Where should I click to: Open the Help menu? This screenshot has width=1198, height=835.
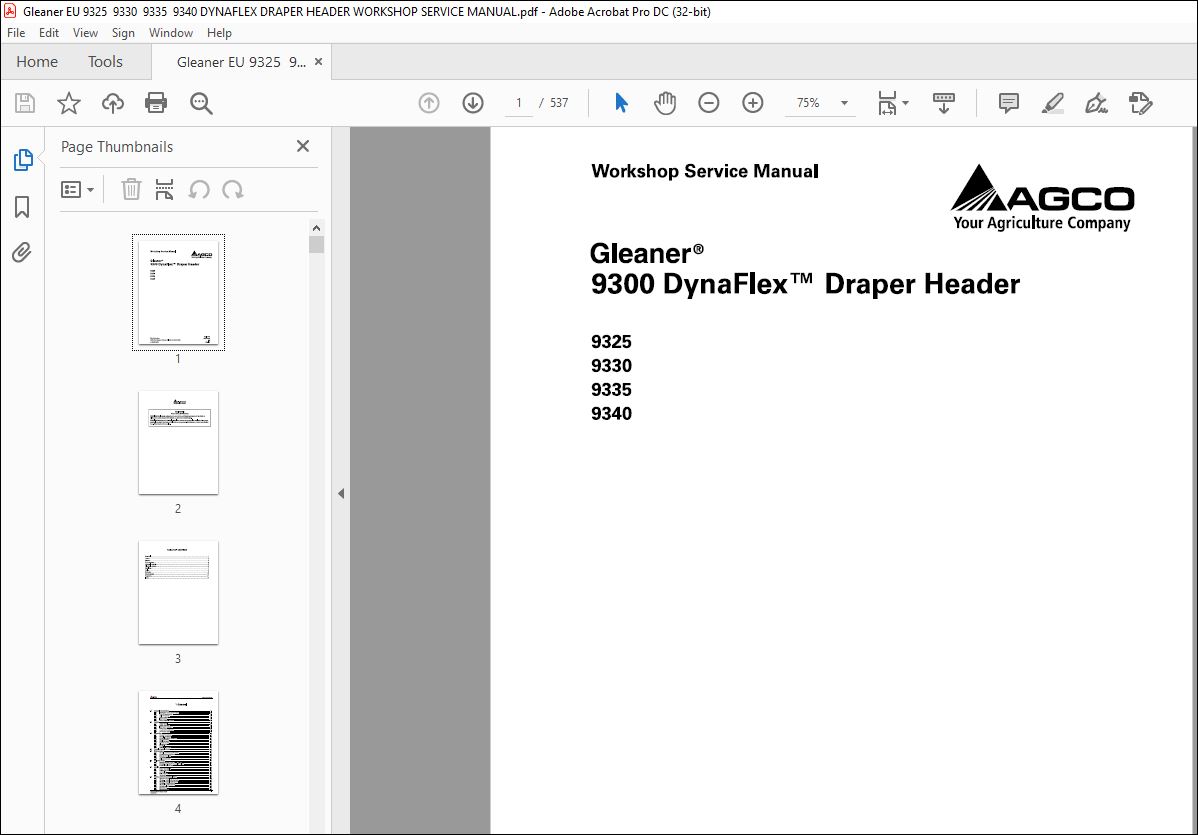pyautogui.click(x=219, y=33)
